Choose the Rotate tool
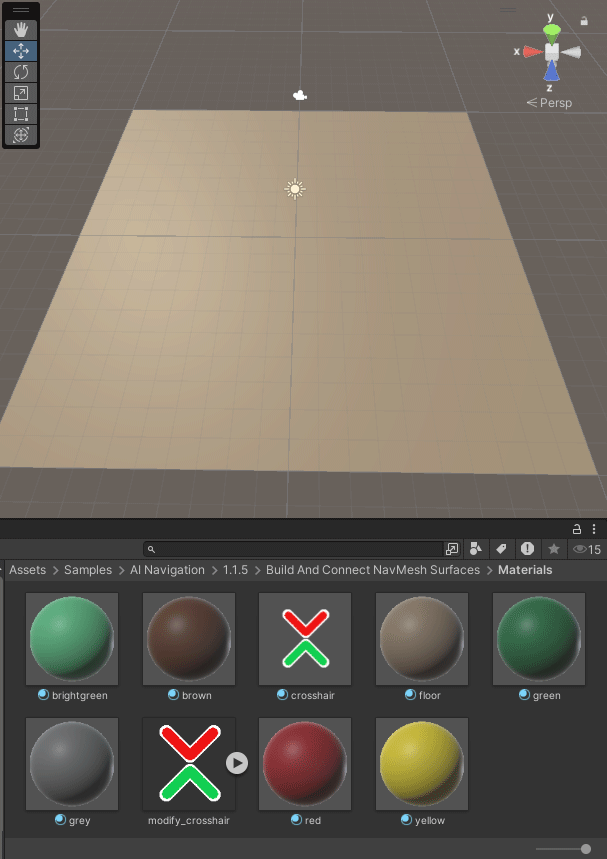Screen dimensions: 607x859 [x=21, y=72]
